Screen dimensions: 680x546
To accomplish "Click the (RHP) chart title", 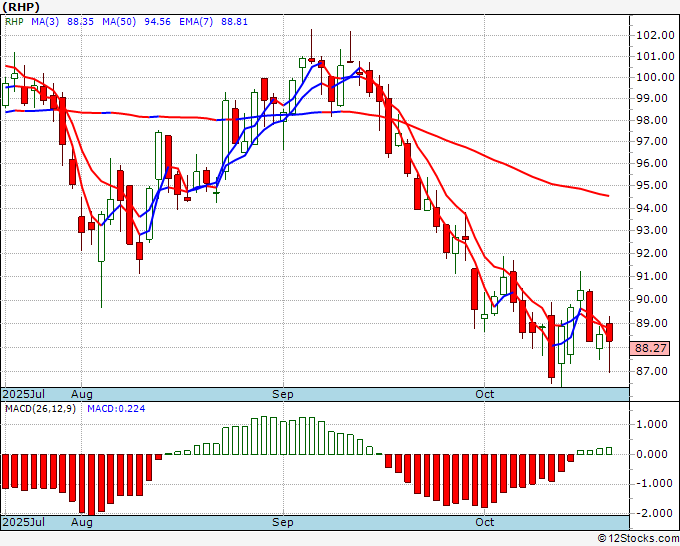I will pos(21,7).
